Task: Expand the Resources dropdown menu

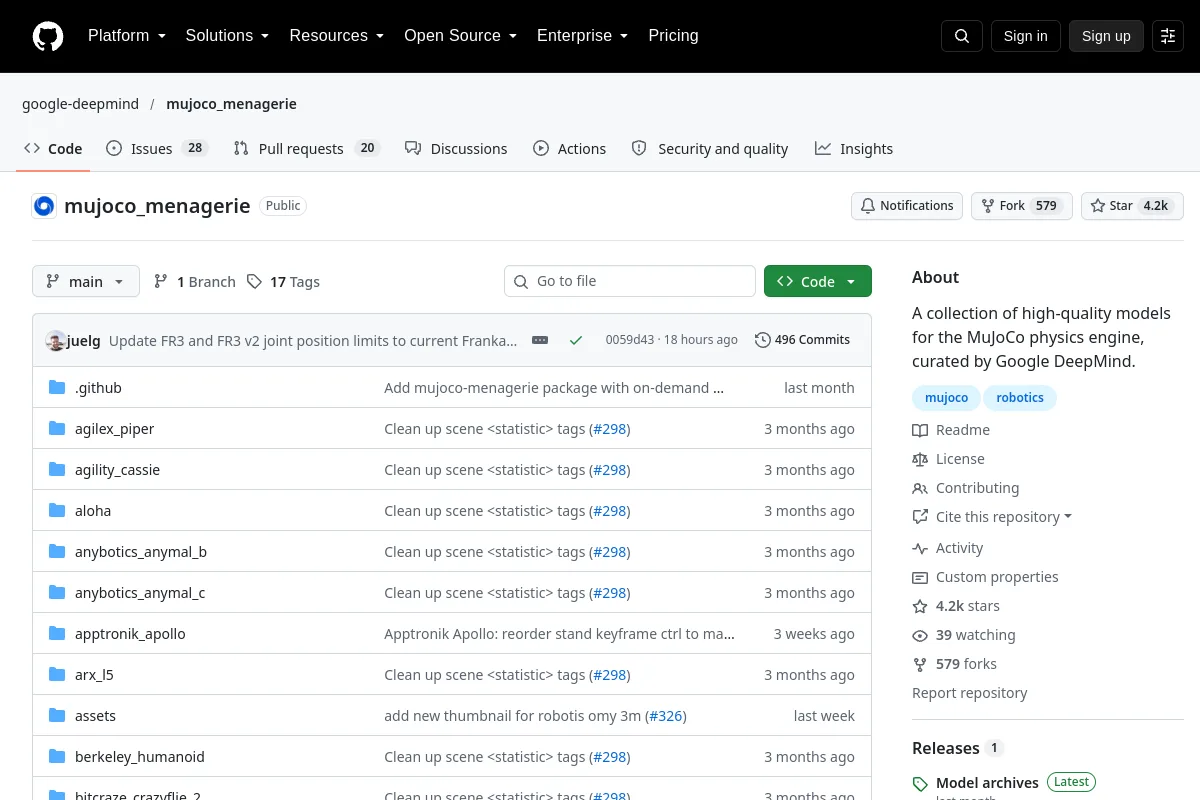Action: (x=337, y=36)
